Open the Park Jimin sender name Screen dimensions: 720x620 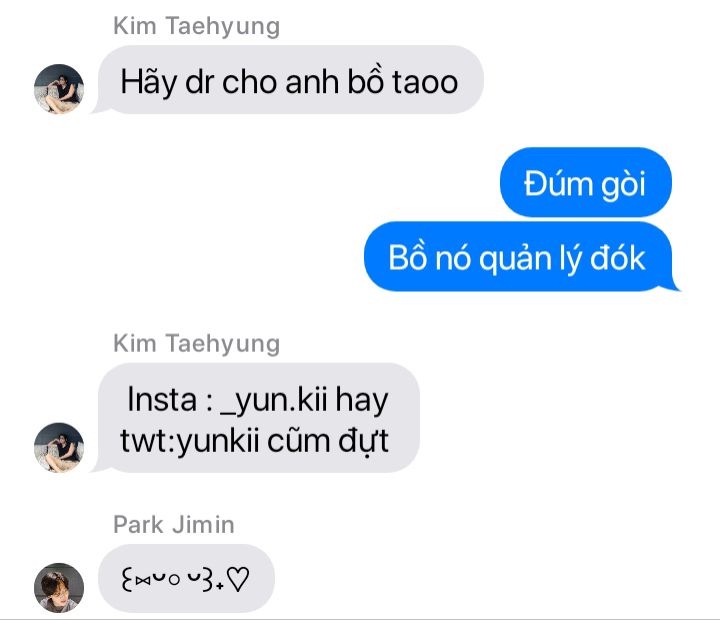click(174, 524)
